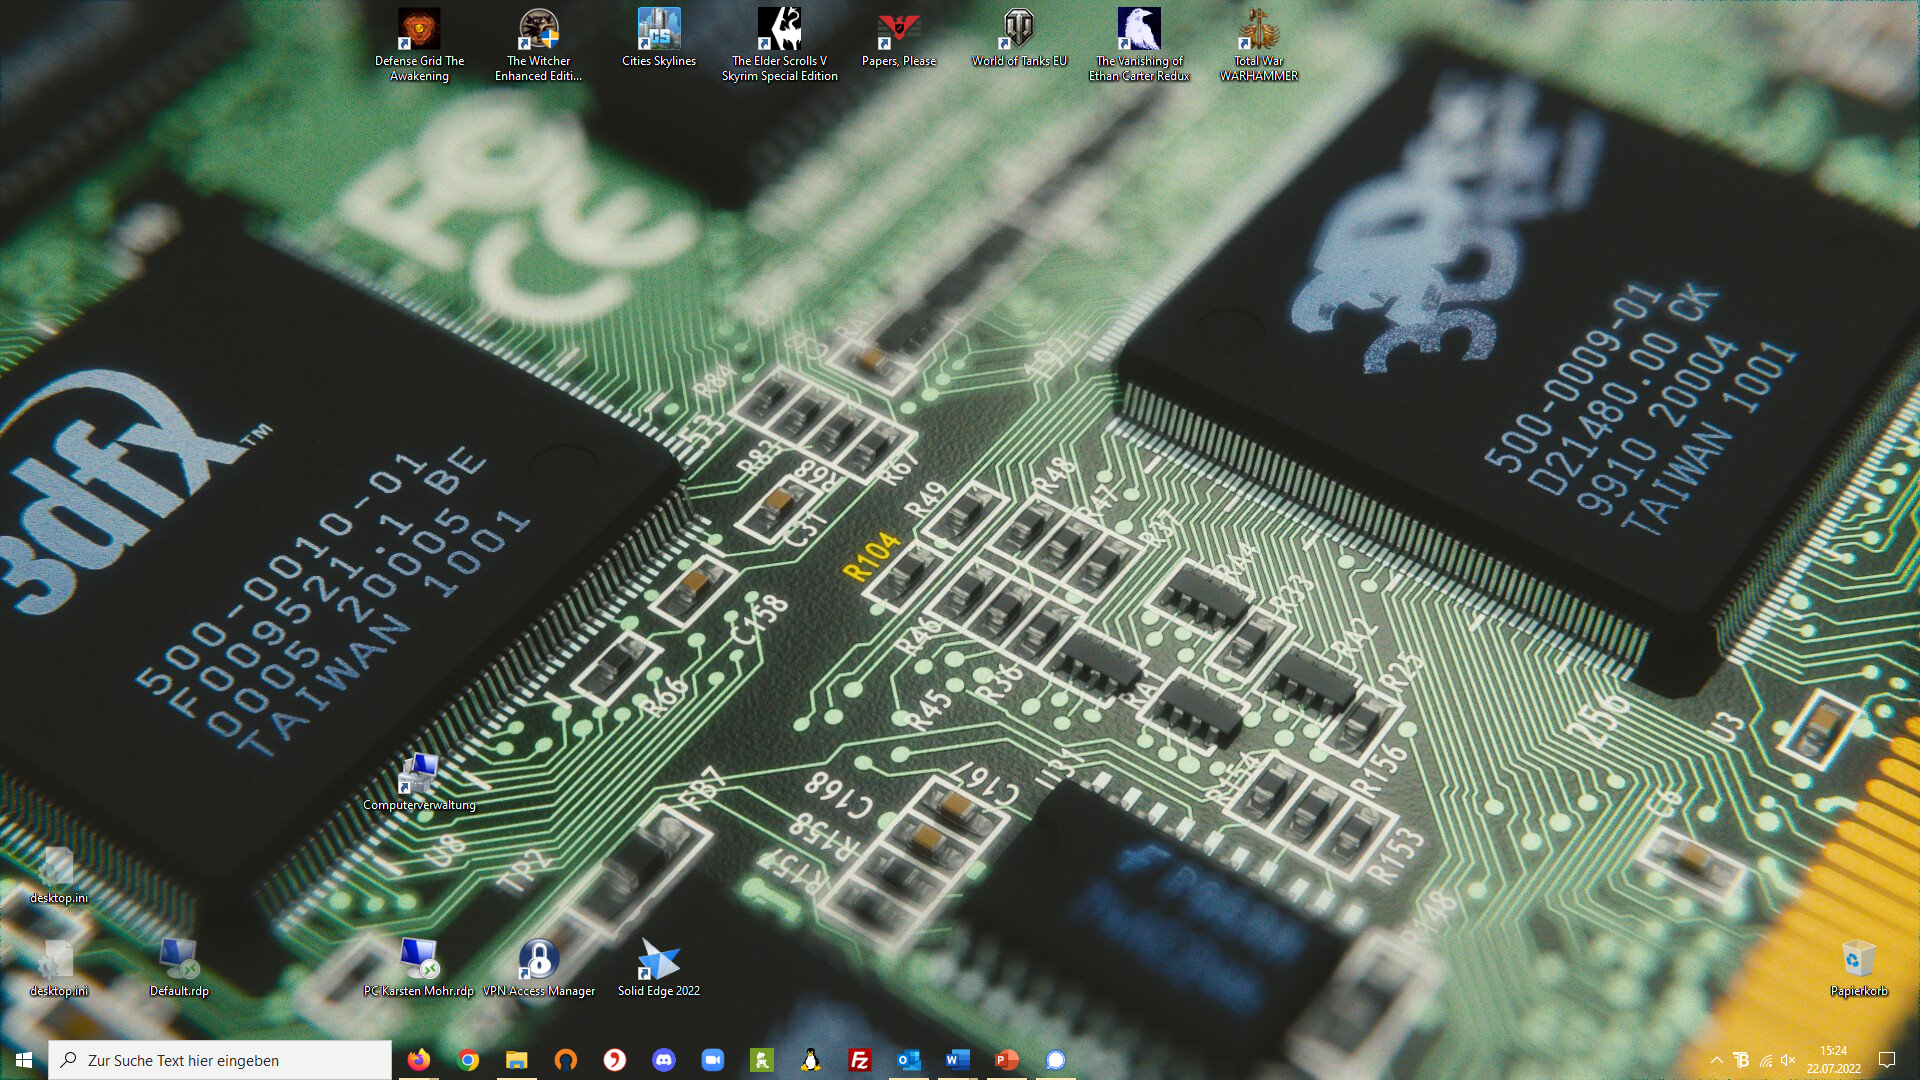Select the Papers, Please desktop icon
Viewport: 1920px width, 1080px height.
click(899, 38)
